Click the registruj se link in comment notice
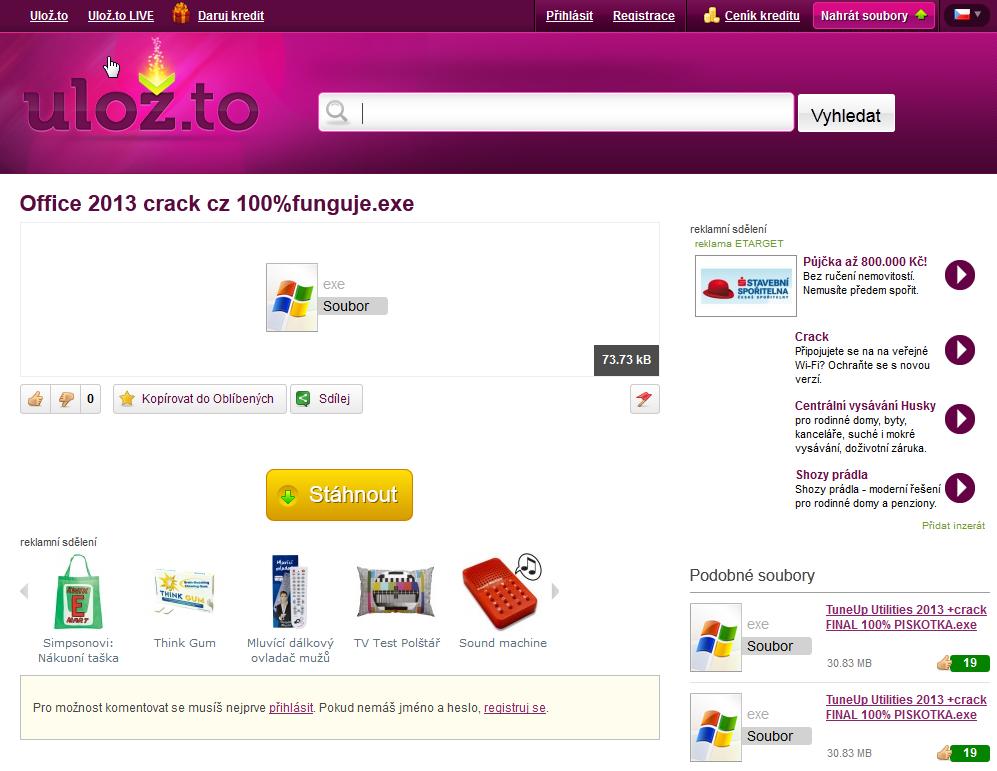 514,707
